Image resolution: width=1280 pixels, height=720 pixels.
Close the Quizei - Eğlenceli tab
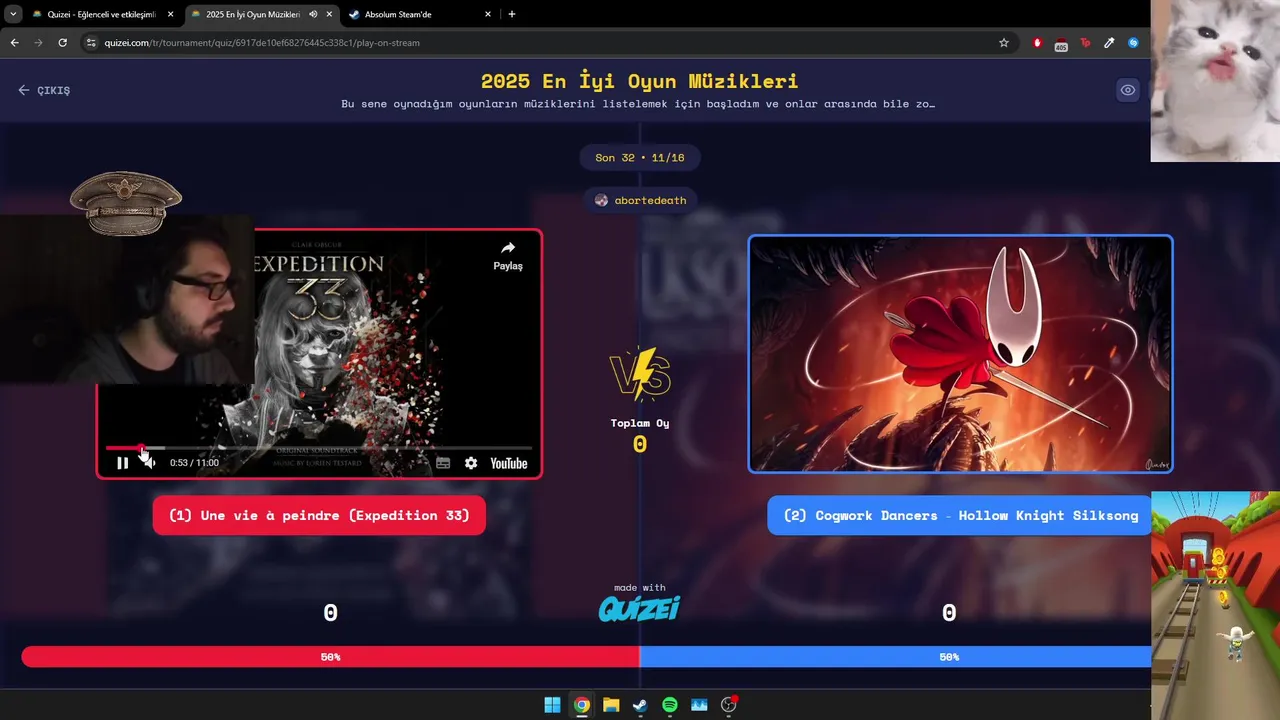click(171, 14)
